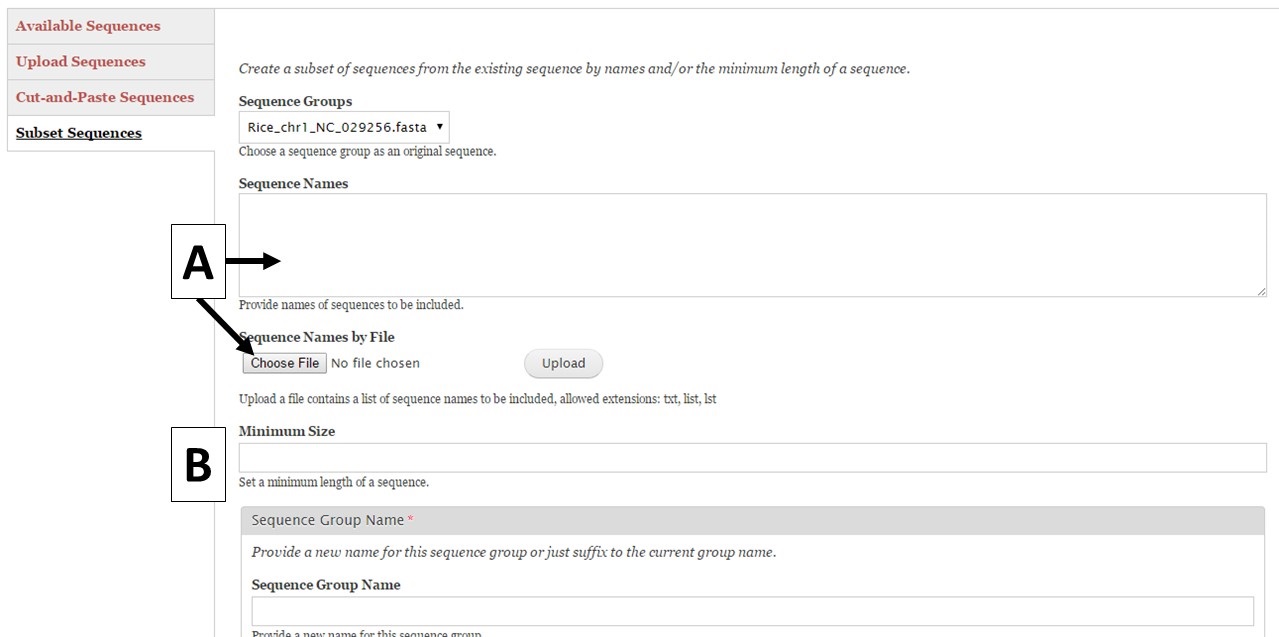1279x637 pixels.
Task: Go to the Cut-and-Paste Sequences tab
Action: (x=105, y=98)
